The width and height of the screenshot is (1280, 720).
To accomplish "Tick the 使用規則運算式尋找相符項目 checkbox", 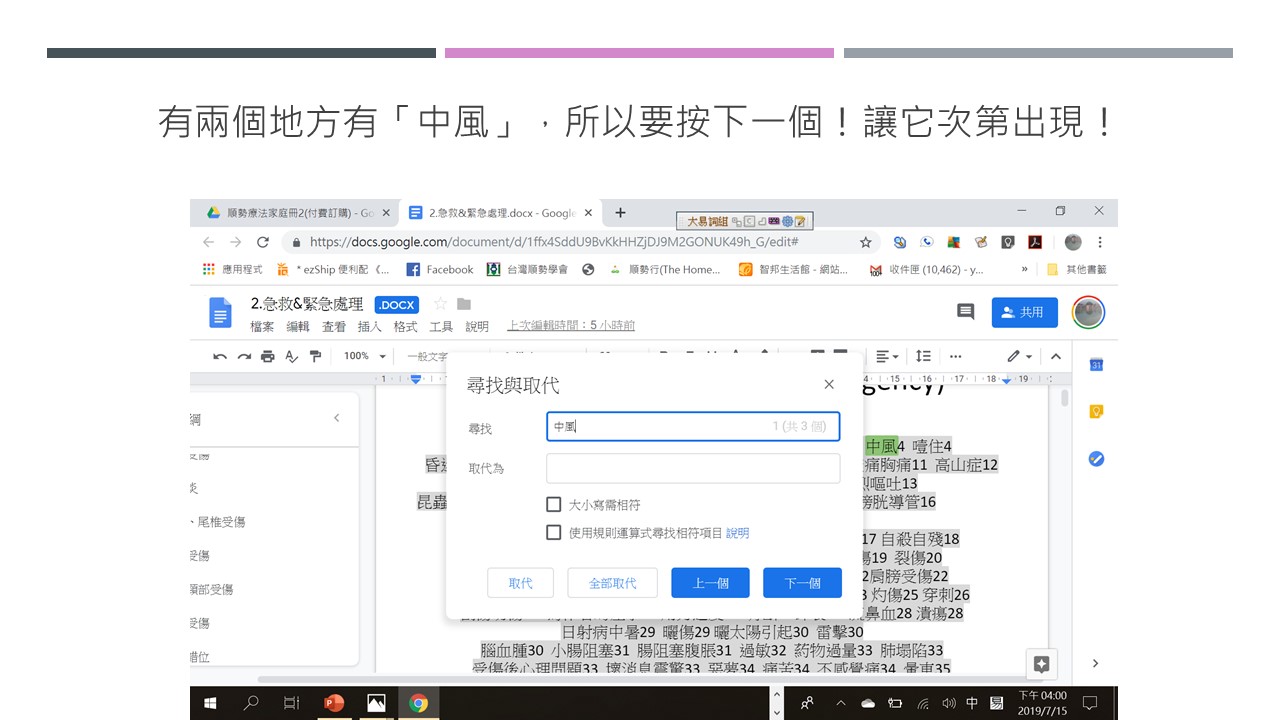I will [554, 533].
